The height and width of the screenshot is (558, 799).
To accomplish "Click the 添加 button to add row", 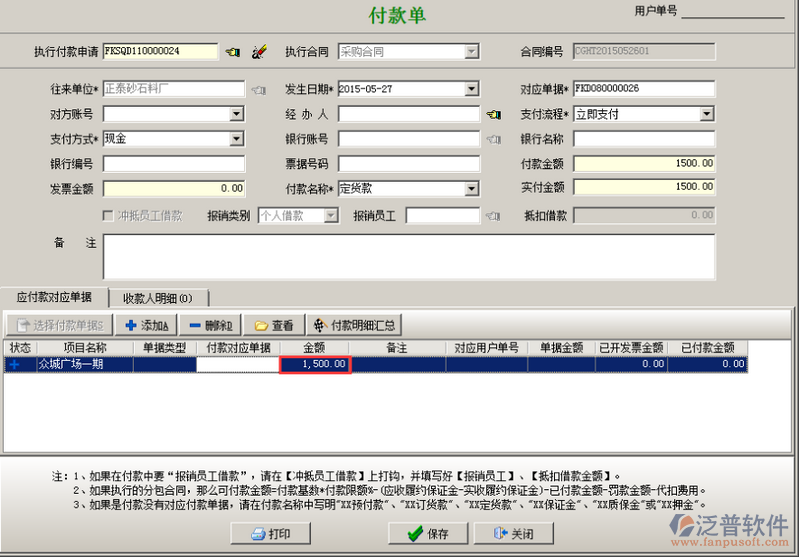I will pyautogui.click(x=146, y=325).
